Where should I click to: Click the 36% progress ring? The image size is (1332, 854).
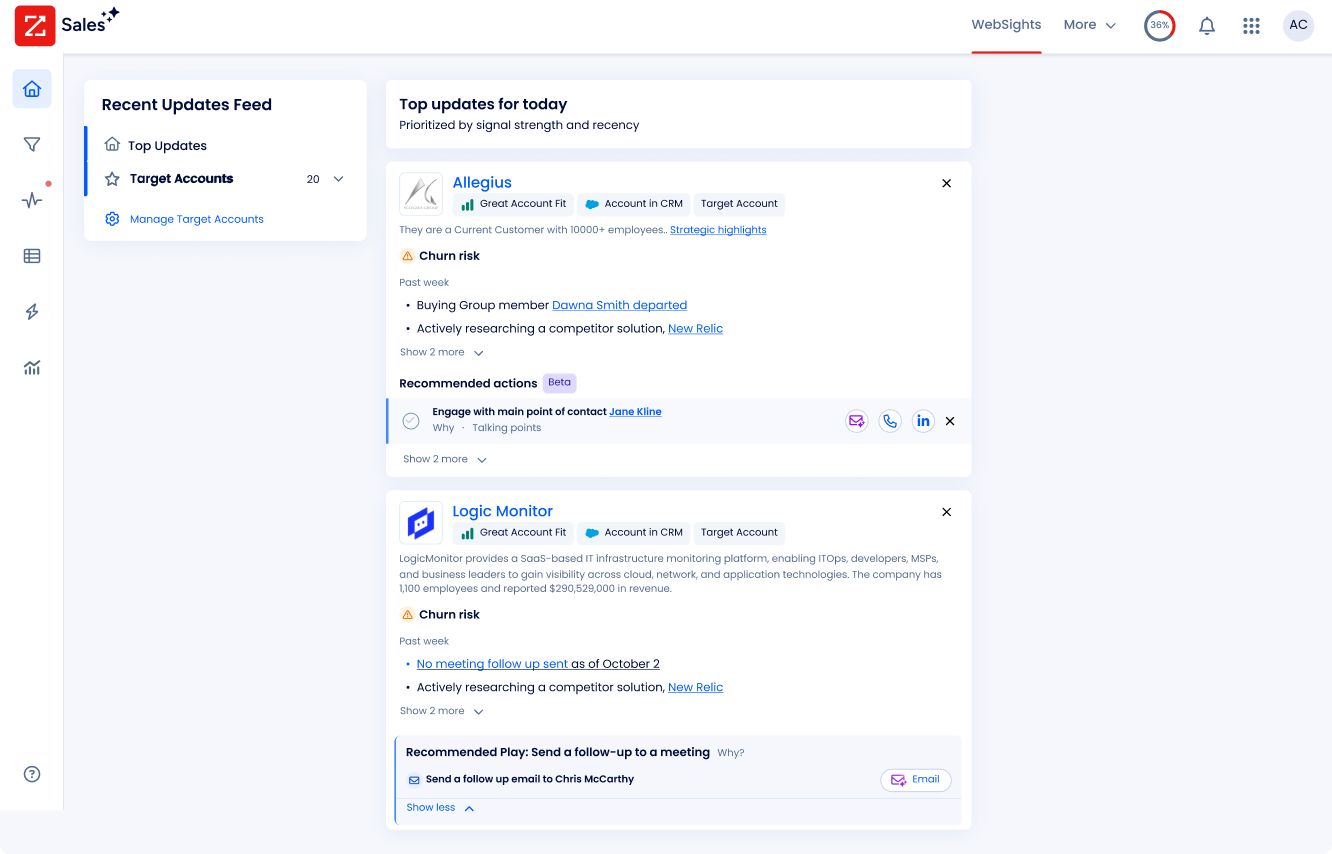(x=1160, y=26)
